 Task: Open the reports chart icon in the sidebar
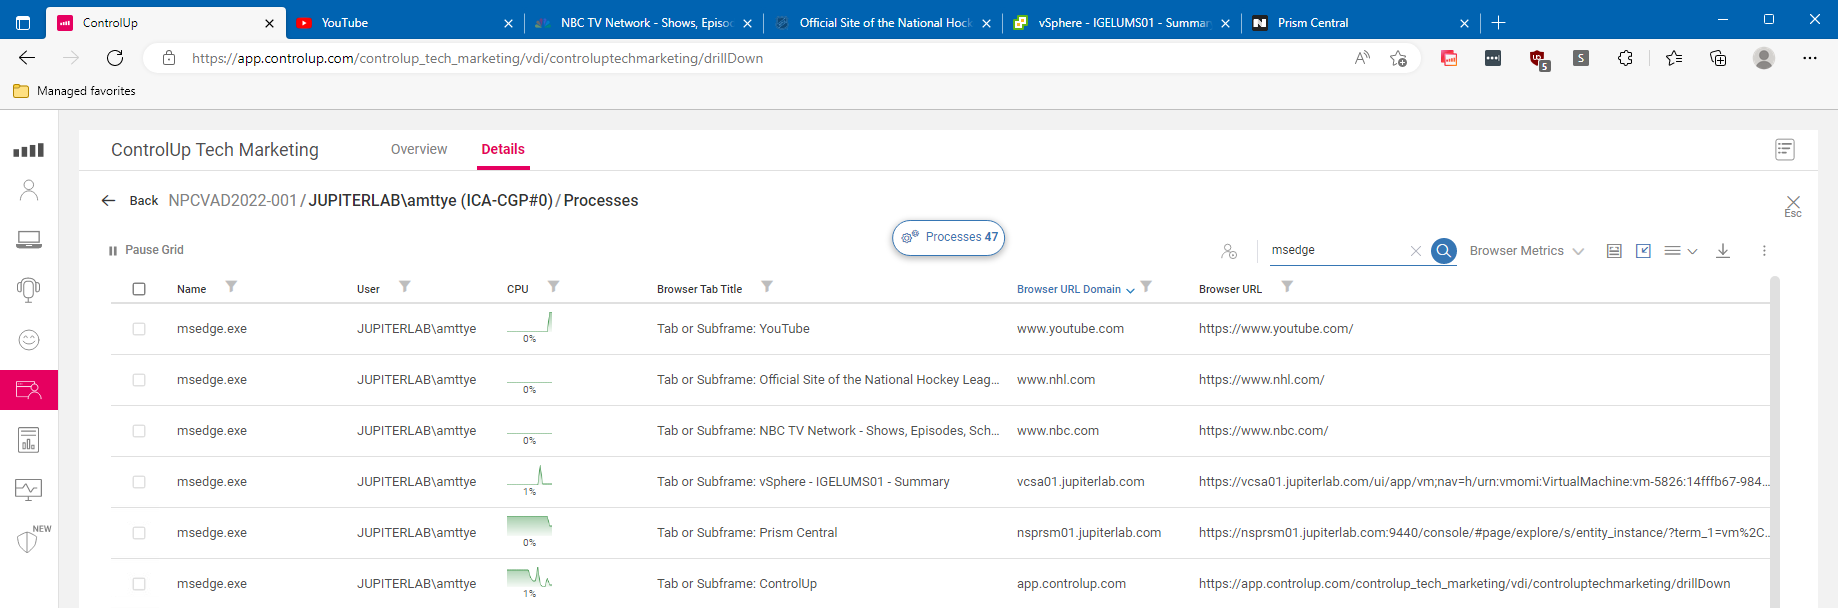[29, 440]
